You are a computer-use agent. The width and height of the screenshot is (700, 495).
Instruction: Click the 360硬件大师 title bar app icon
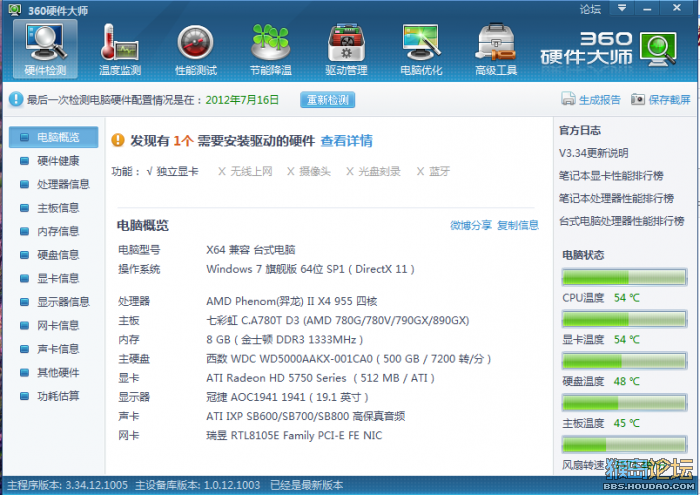(15, 8)
